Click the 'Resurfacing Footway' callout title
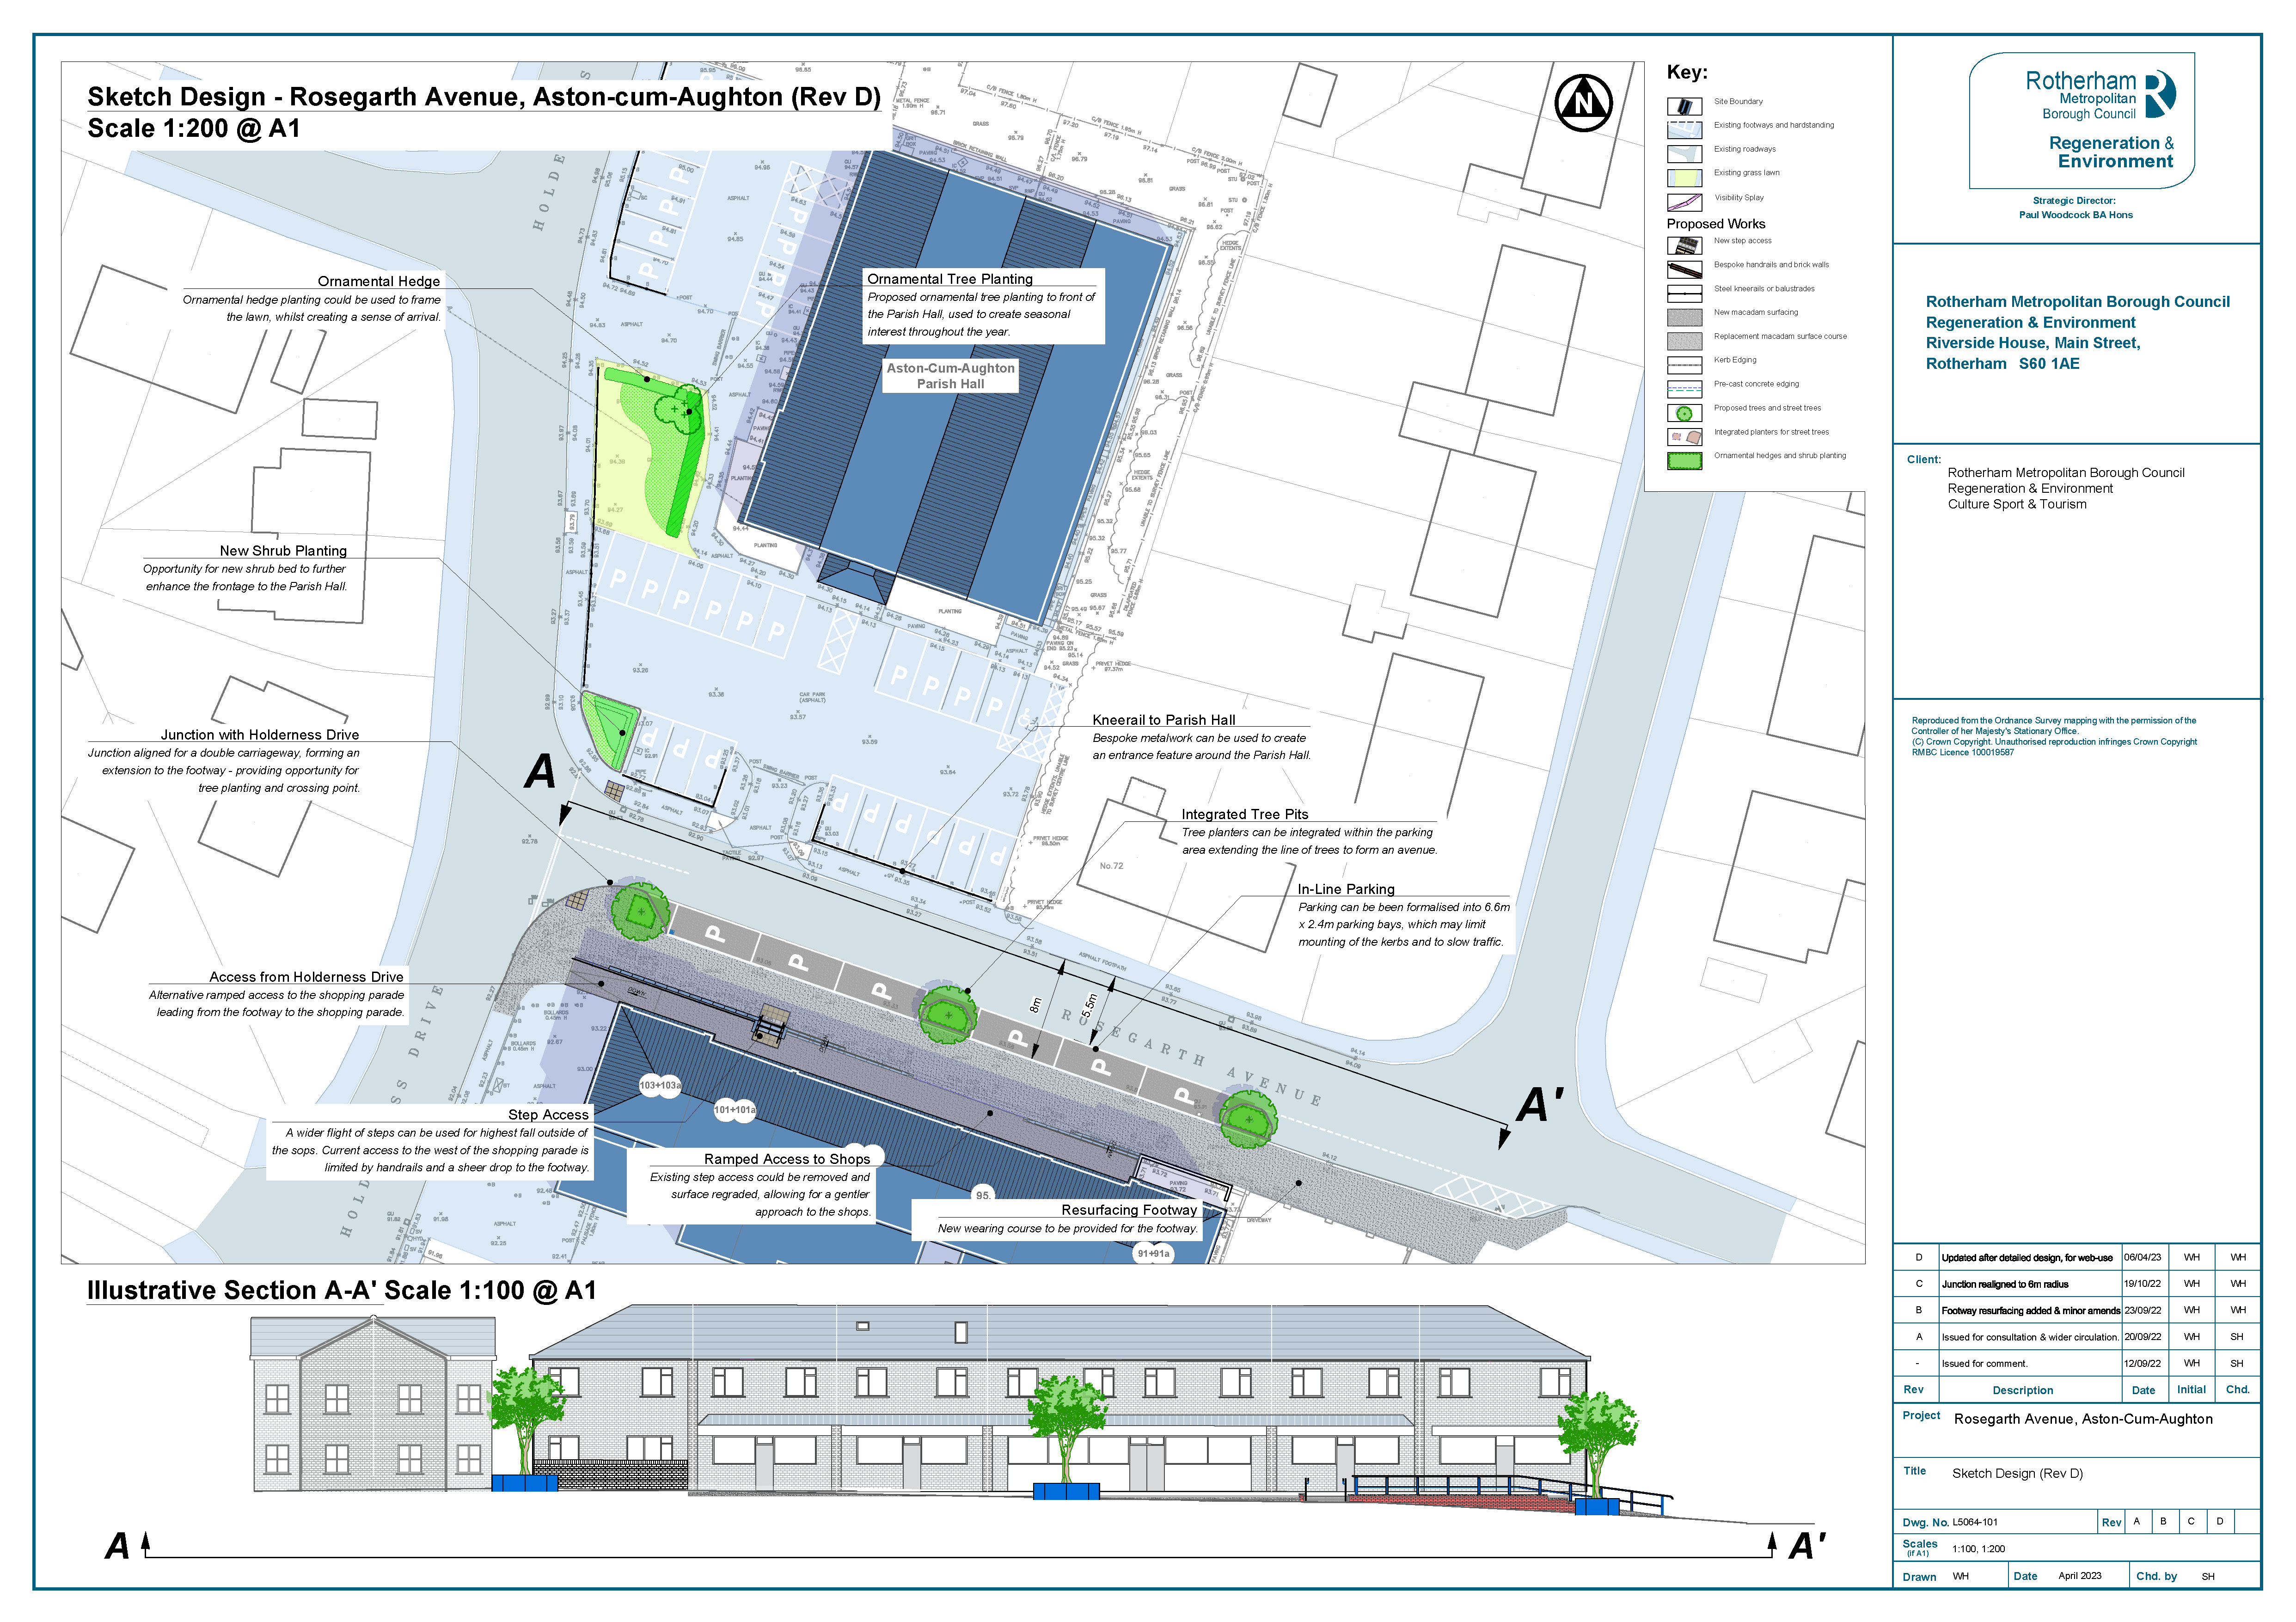The height and width of the screenshot is (1622, 2296). (1129, 1210)
